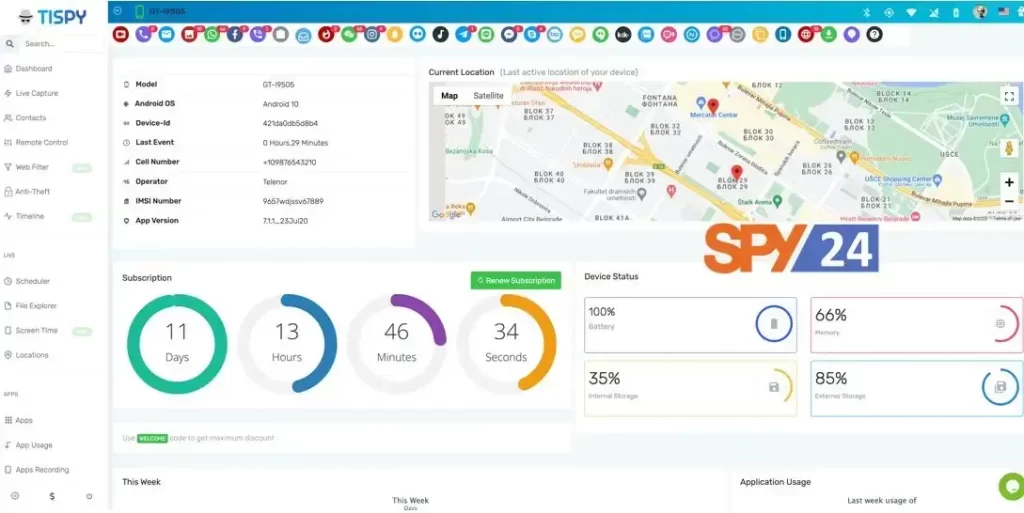Click the 66% Memory status card
Image resolution: width=1024 pixels, height=513 pixels.
pyautogui.click(x=916, y=325)
